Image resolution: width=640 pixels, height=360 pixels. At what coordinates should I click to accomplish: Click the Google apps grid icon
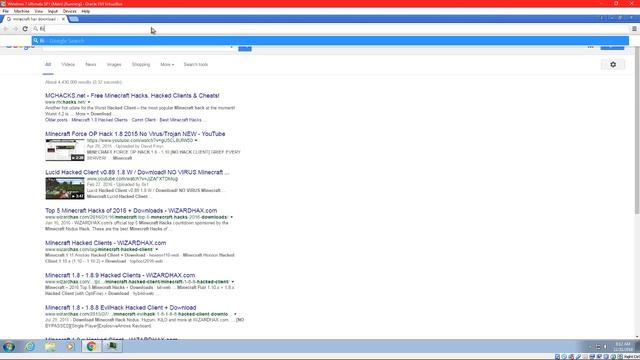(591, 47)
